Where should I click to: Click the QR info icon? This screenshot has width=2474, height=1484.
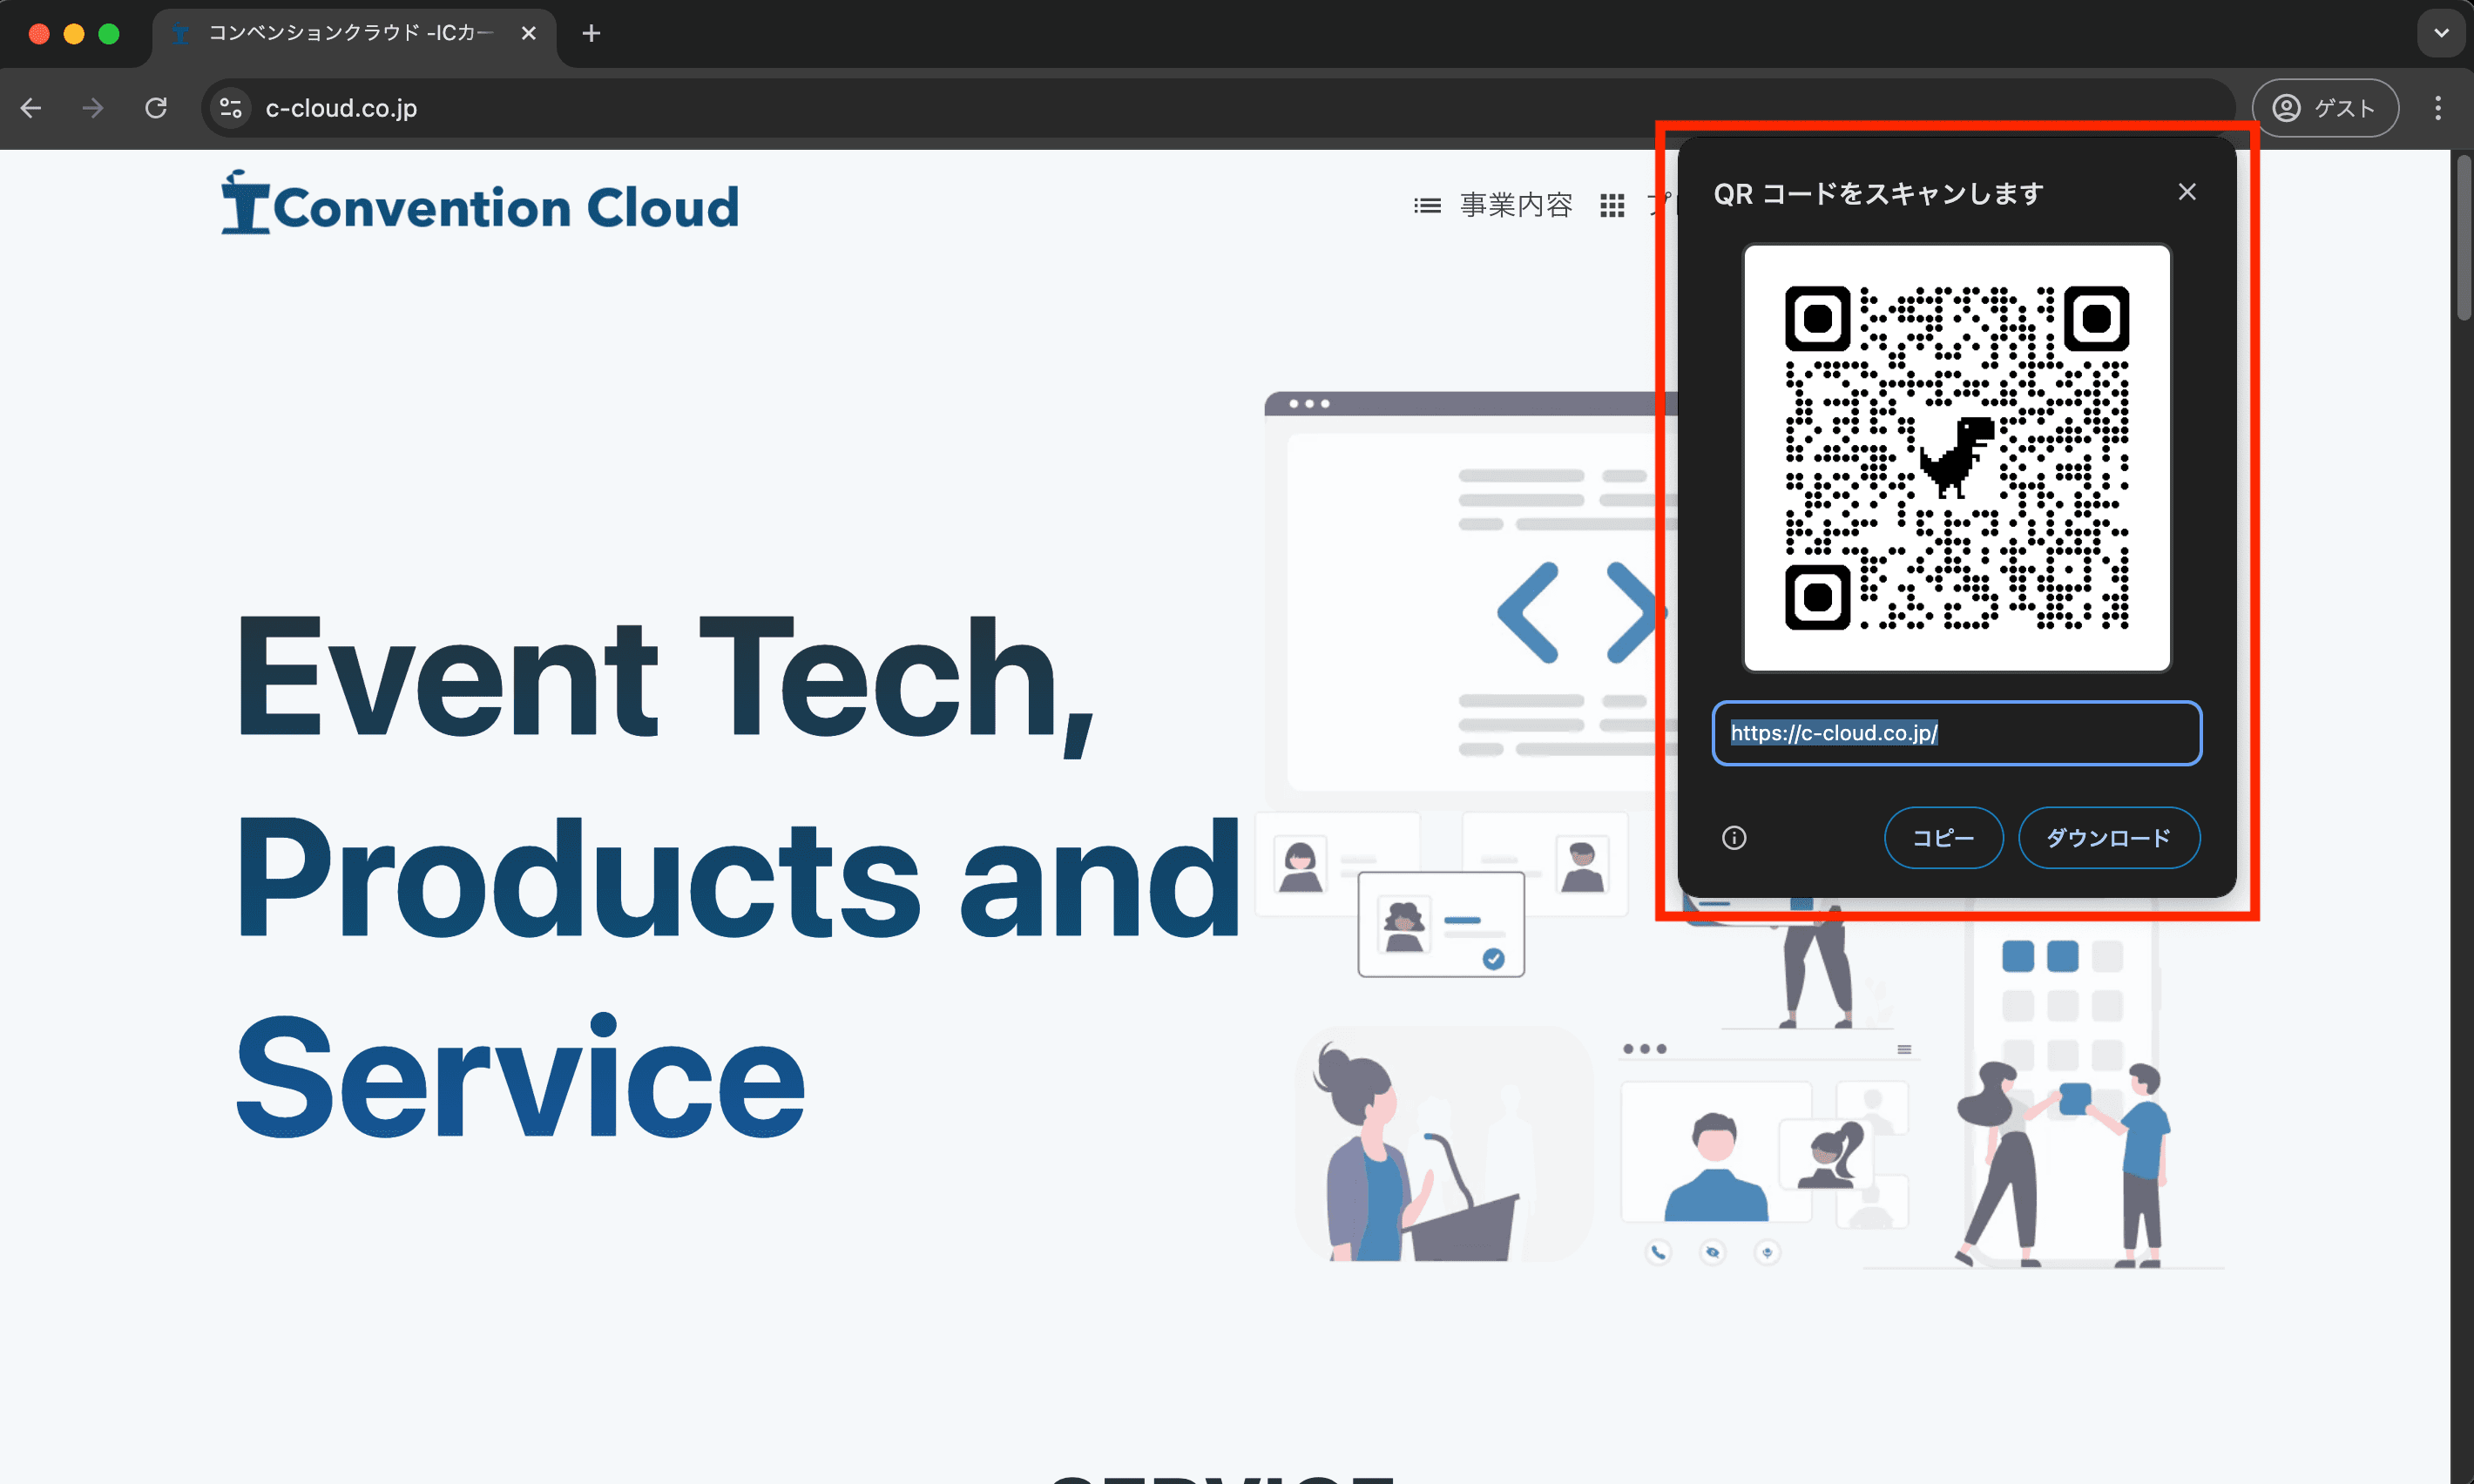(1734, 838)
